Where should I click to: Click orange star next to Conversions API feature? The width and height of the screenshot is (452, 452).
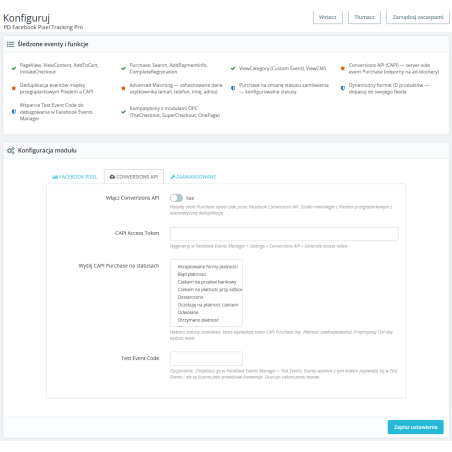(x=342, y=68)
